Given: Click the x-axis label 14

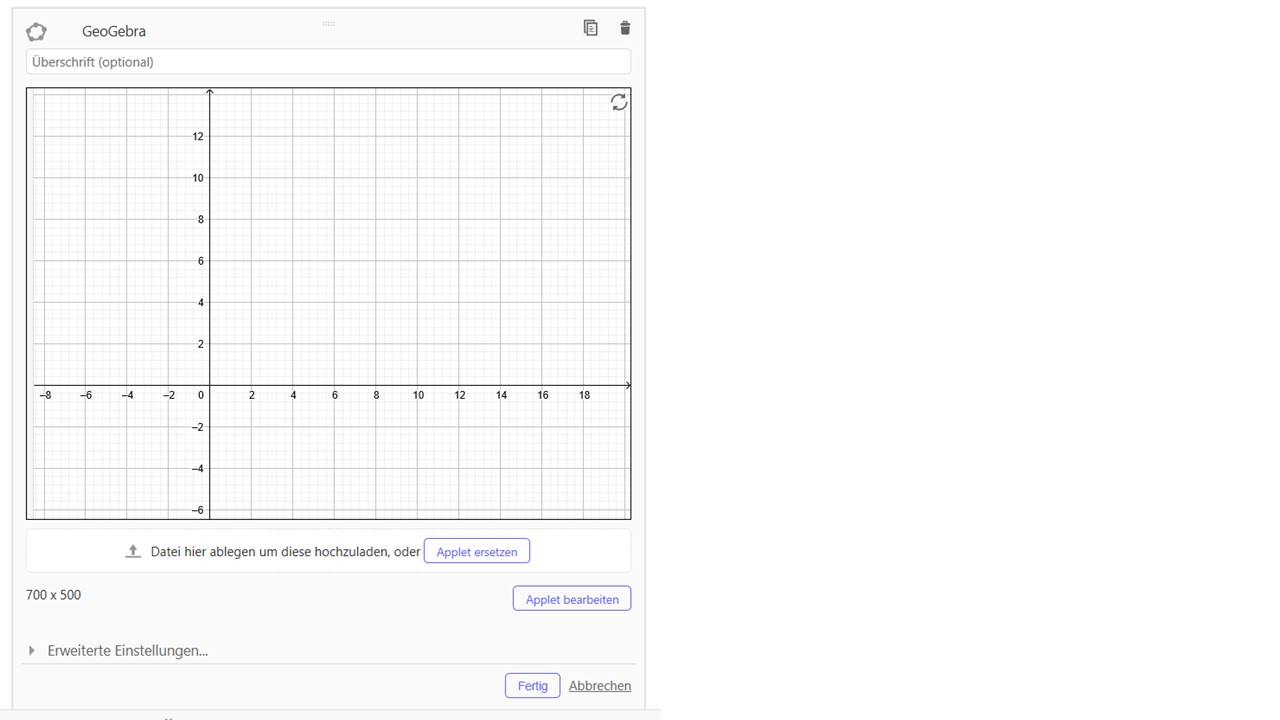Looking at the screenshot, I should pos(501,395).
